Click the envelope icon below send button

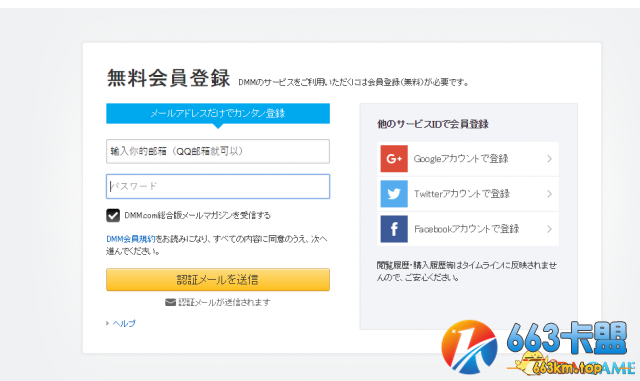[x=170, y=302]
